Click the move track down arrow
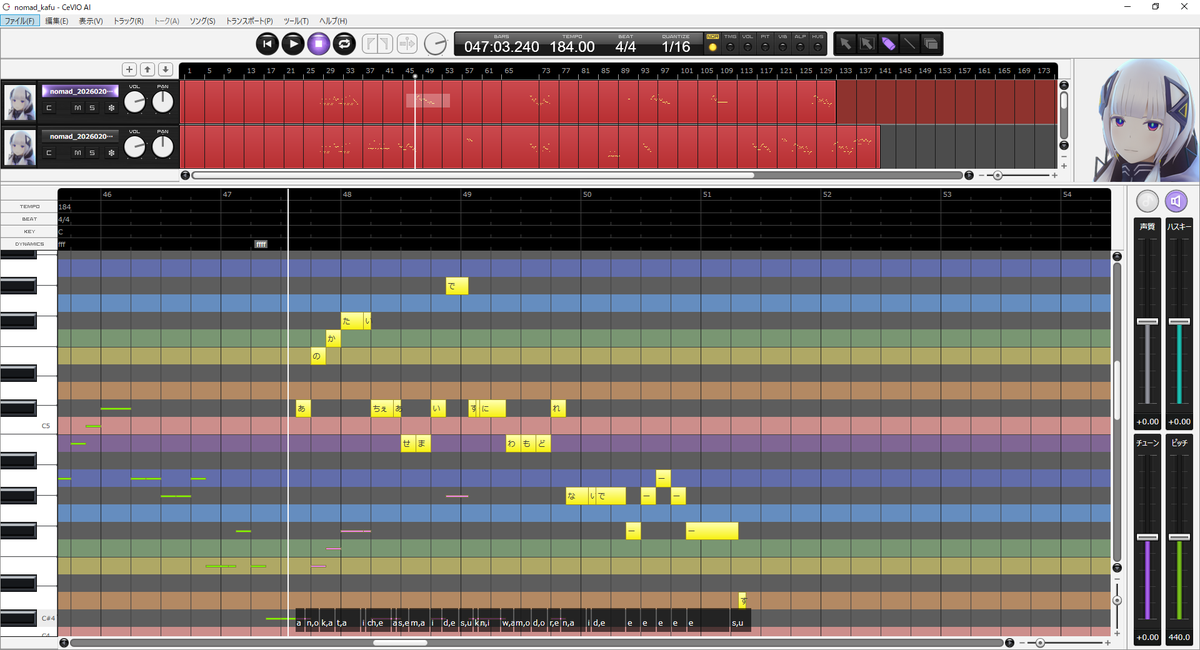Viewport: 1200px width, 650px height. 165,69
